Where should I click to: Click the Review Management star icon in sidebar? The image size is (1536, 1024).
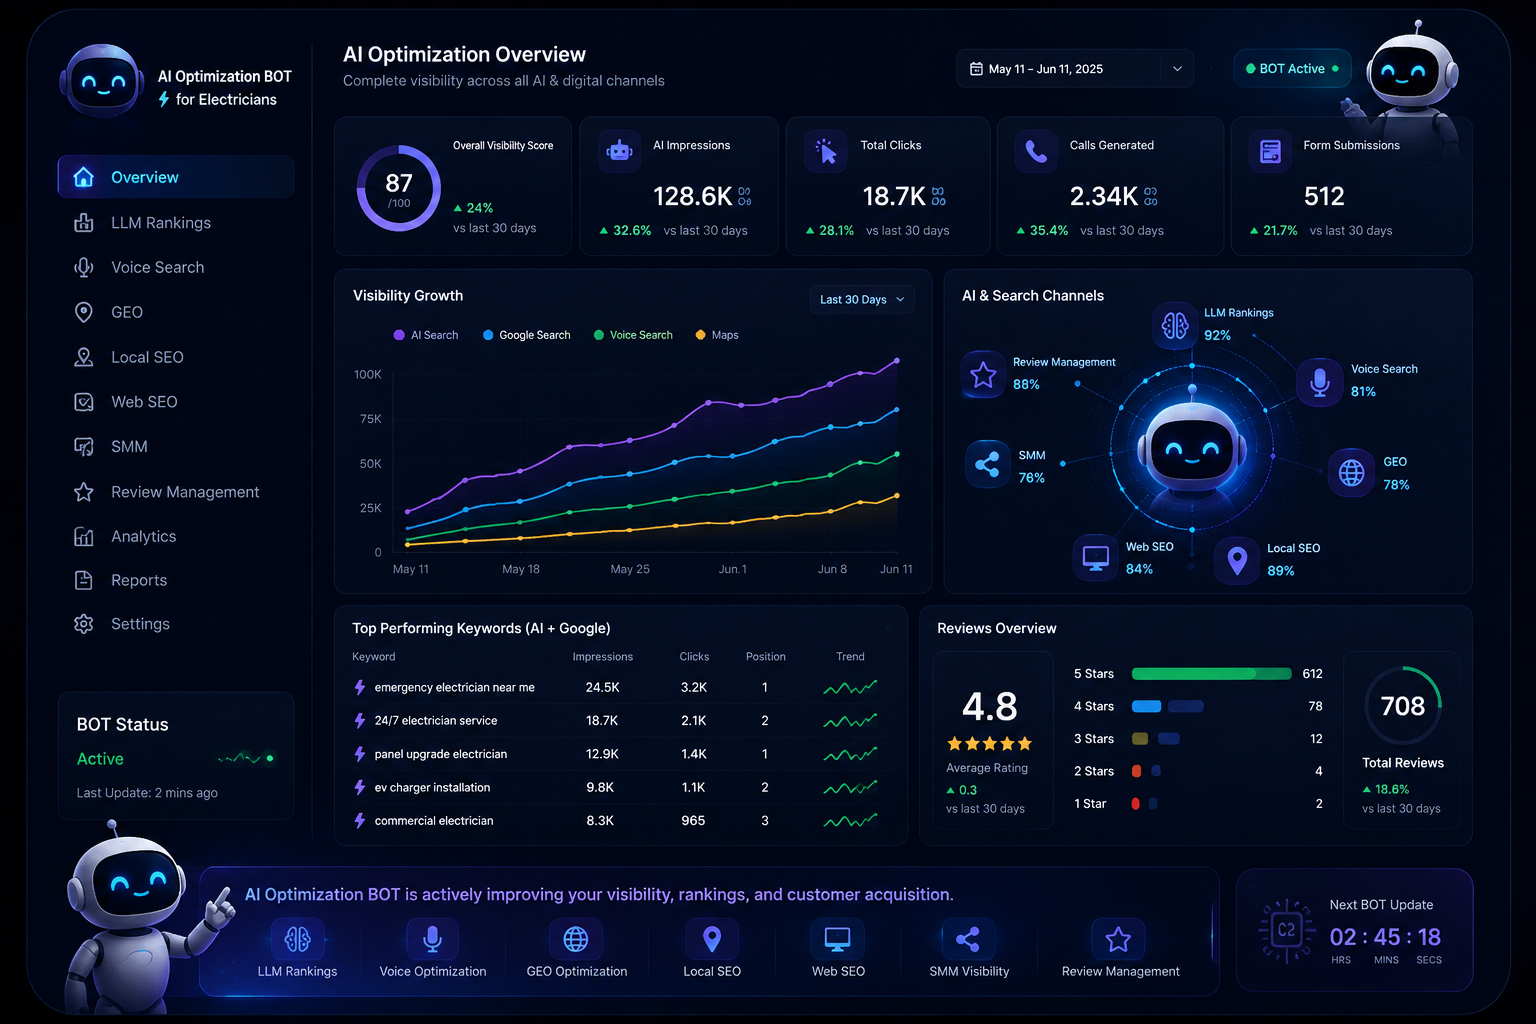[84, 492]
